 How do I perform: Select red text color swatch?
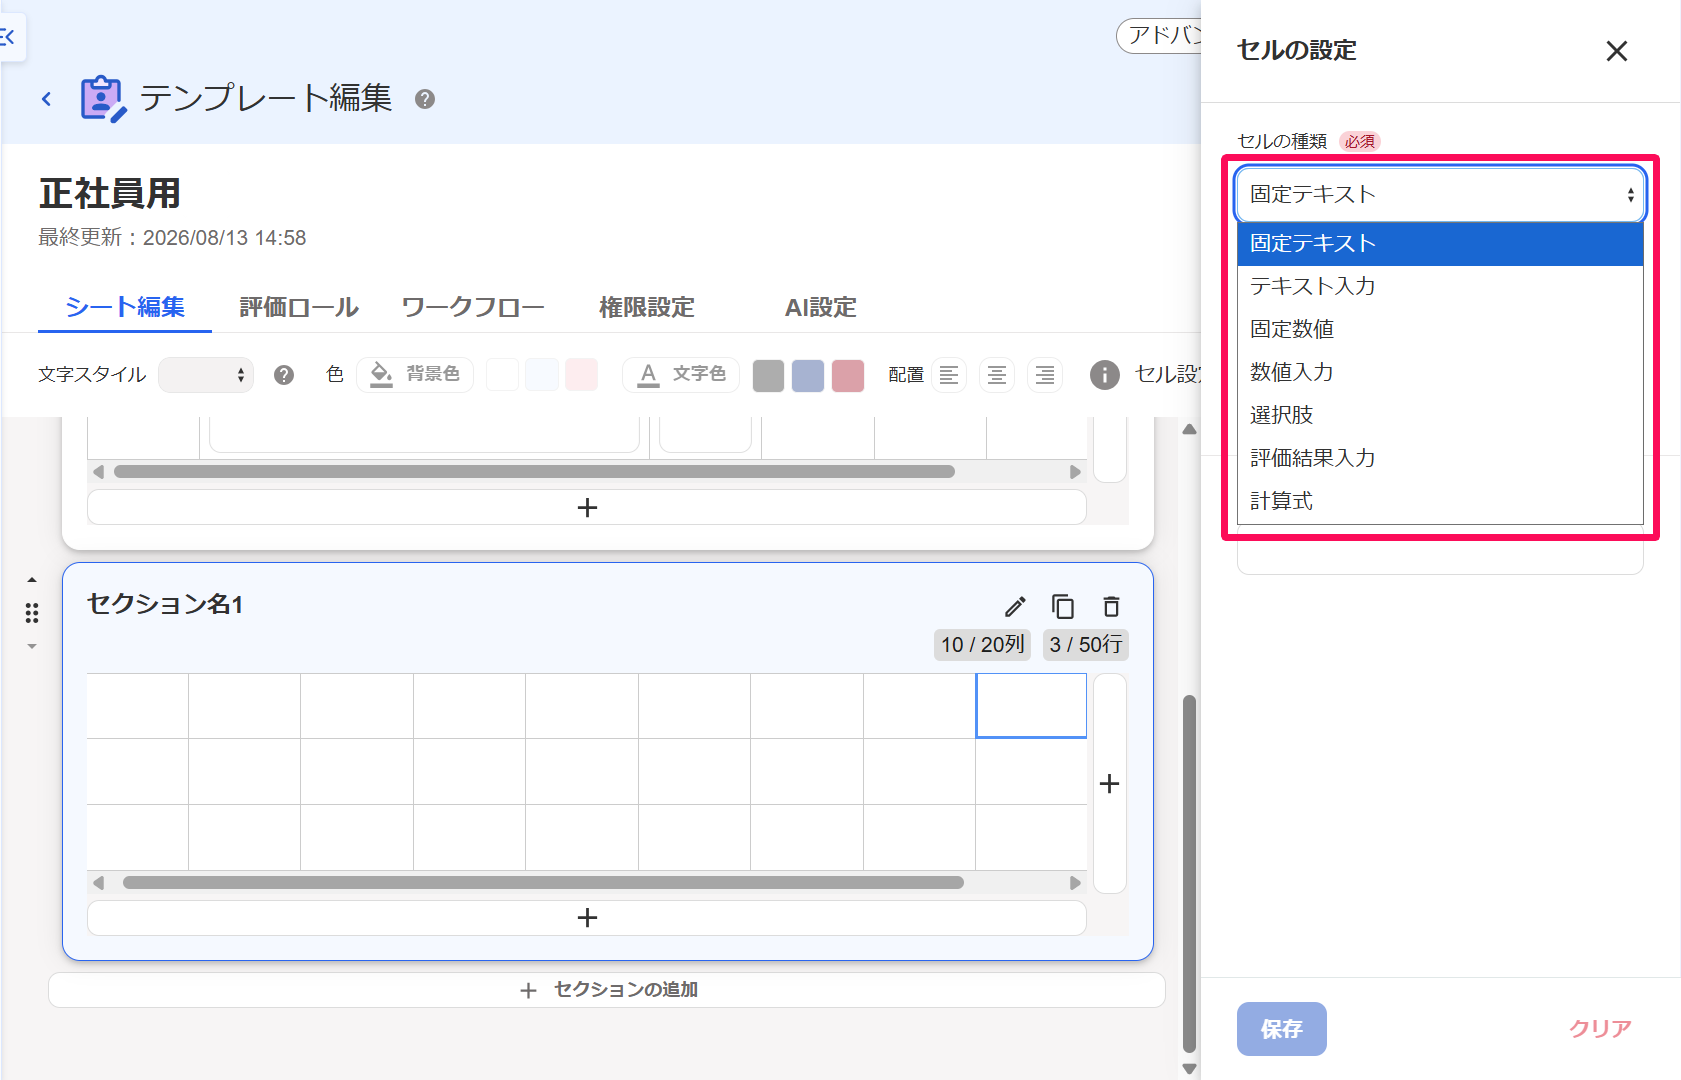[x=848, y=376]
